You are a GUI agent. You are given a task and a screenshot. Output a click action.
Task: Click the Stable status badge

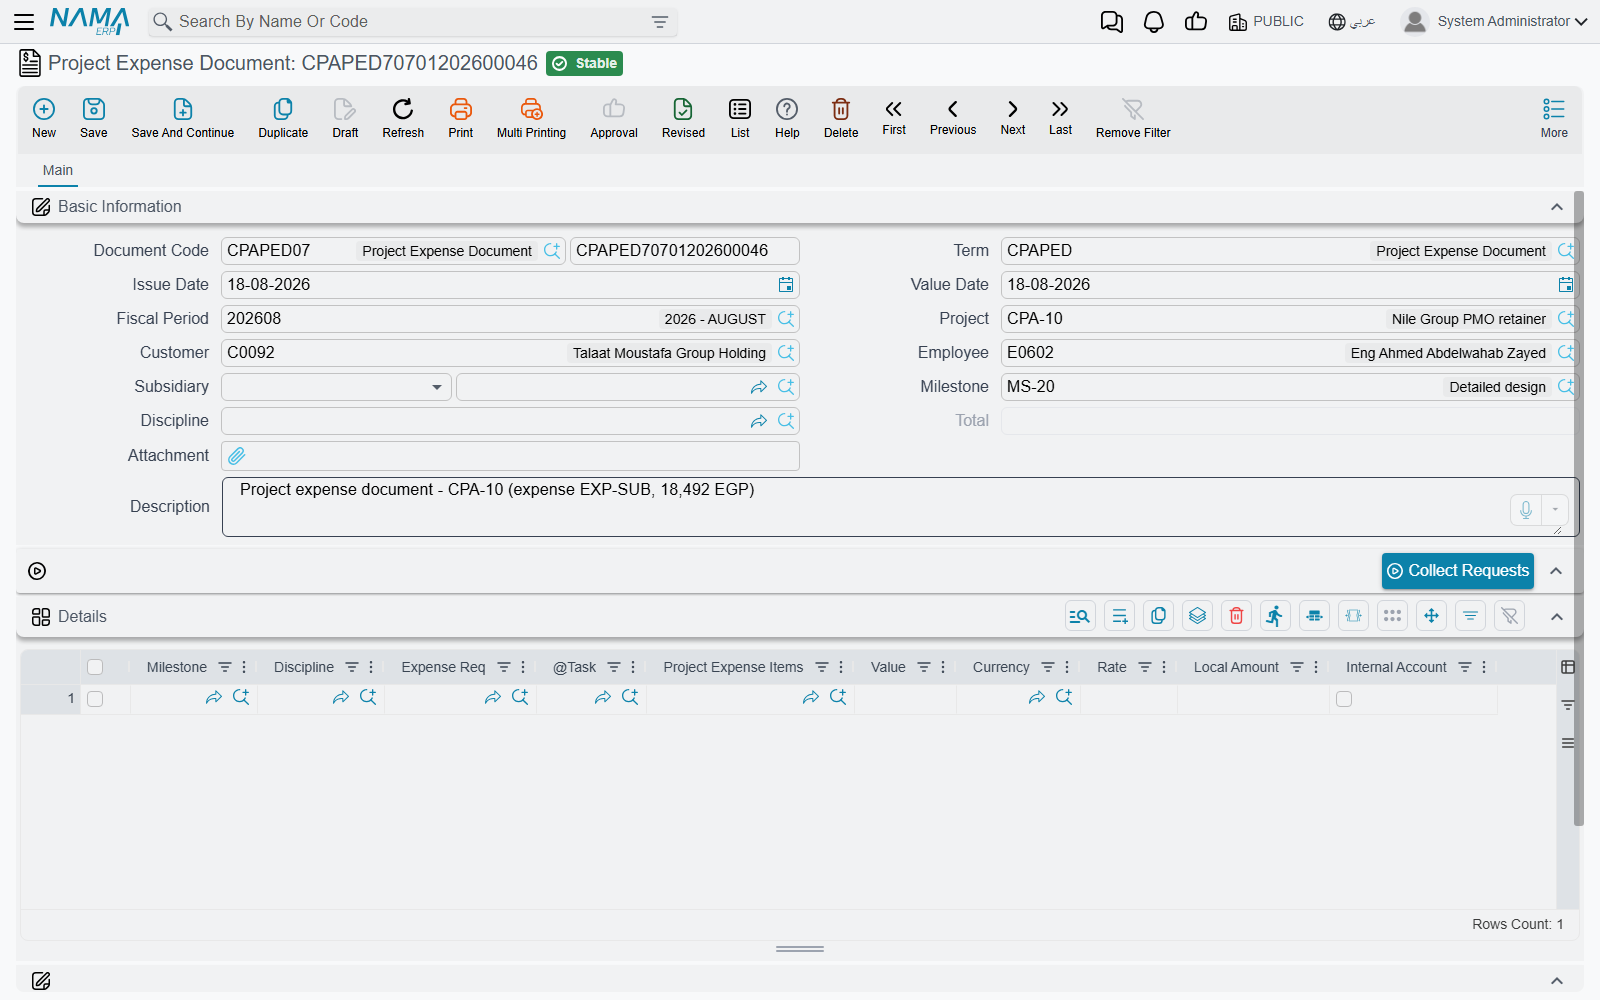click(x=584, y=63)
